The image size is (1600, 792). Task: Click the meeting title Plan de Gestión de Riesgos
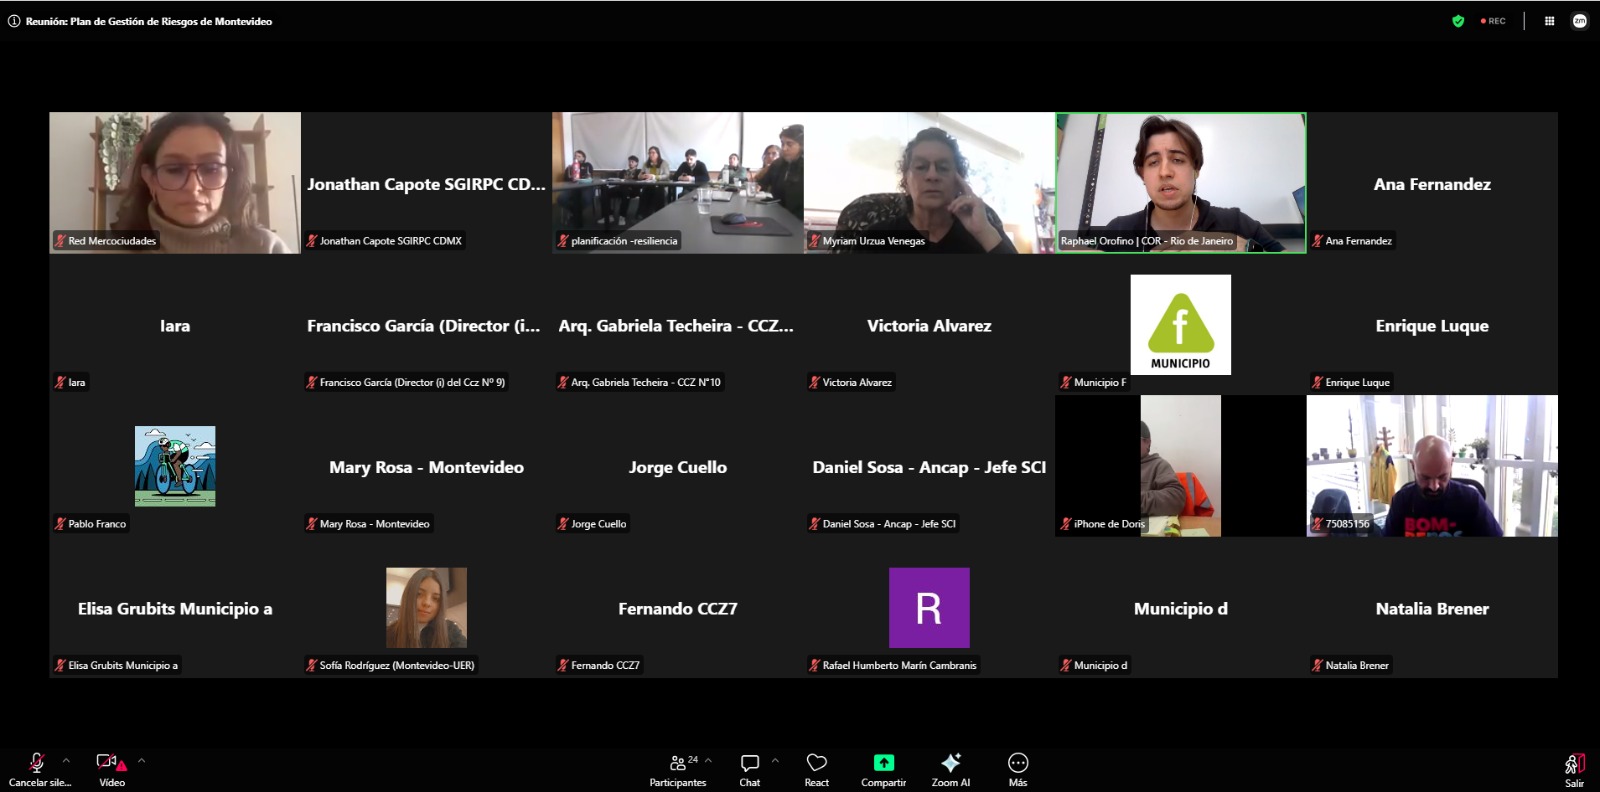[149, 21]
